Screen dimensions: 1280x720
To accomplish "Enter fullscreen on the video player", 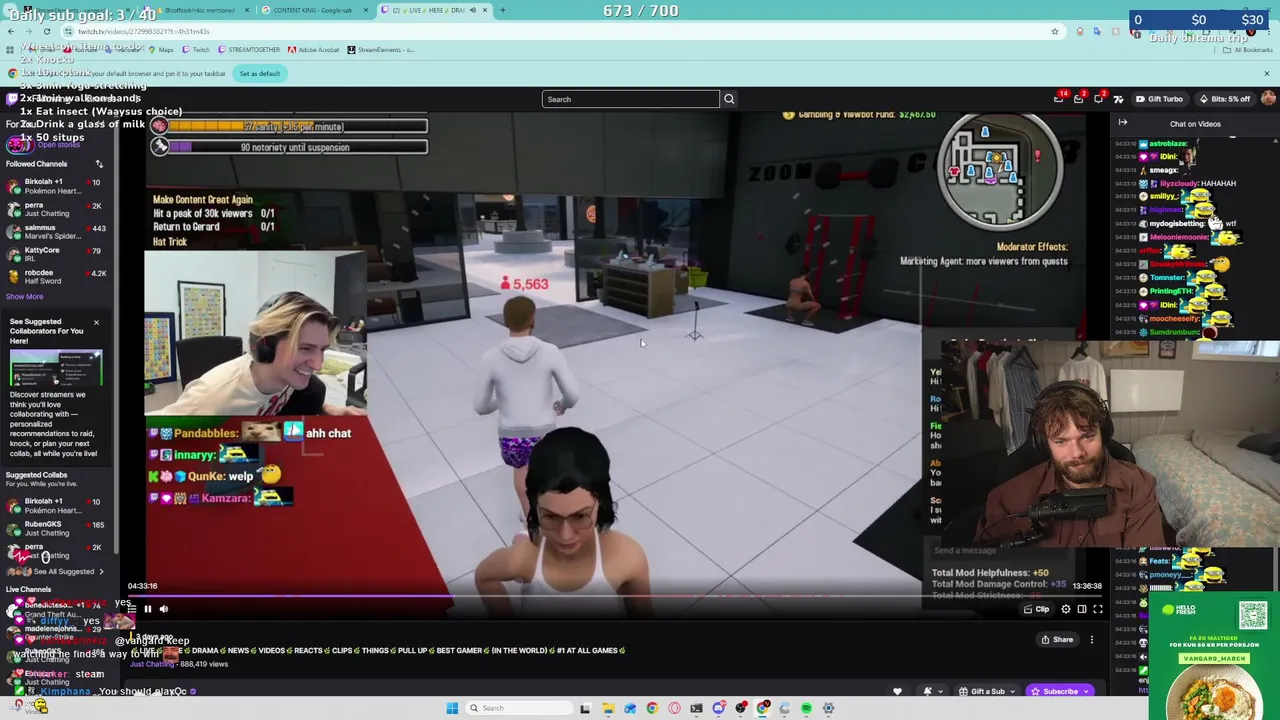I will click(1098, 609).
